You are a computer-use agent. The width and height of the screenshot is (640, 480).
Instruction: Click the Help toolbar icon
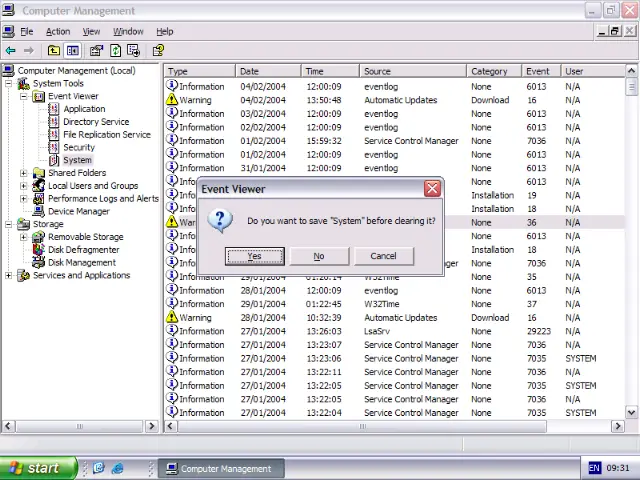pyautogui.click(x=158, y=51)
